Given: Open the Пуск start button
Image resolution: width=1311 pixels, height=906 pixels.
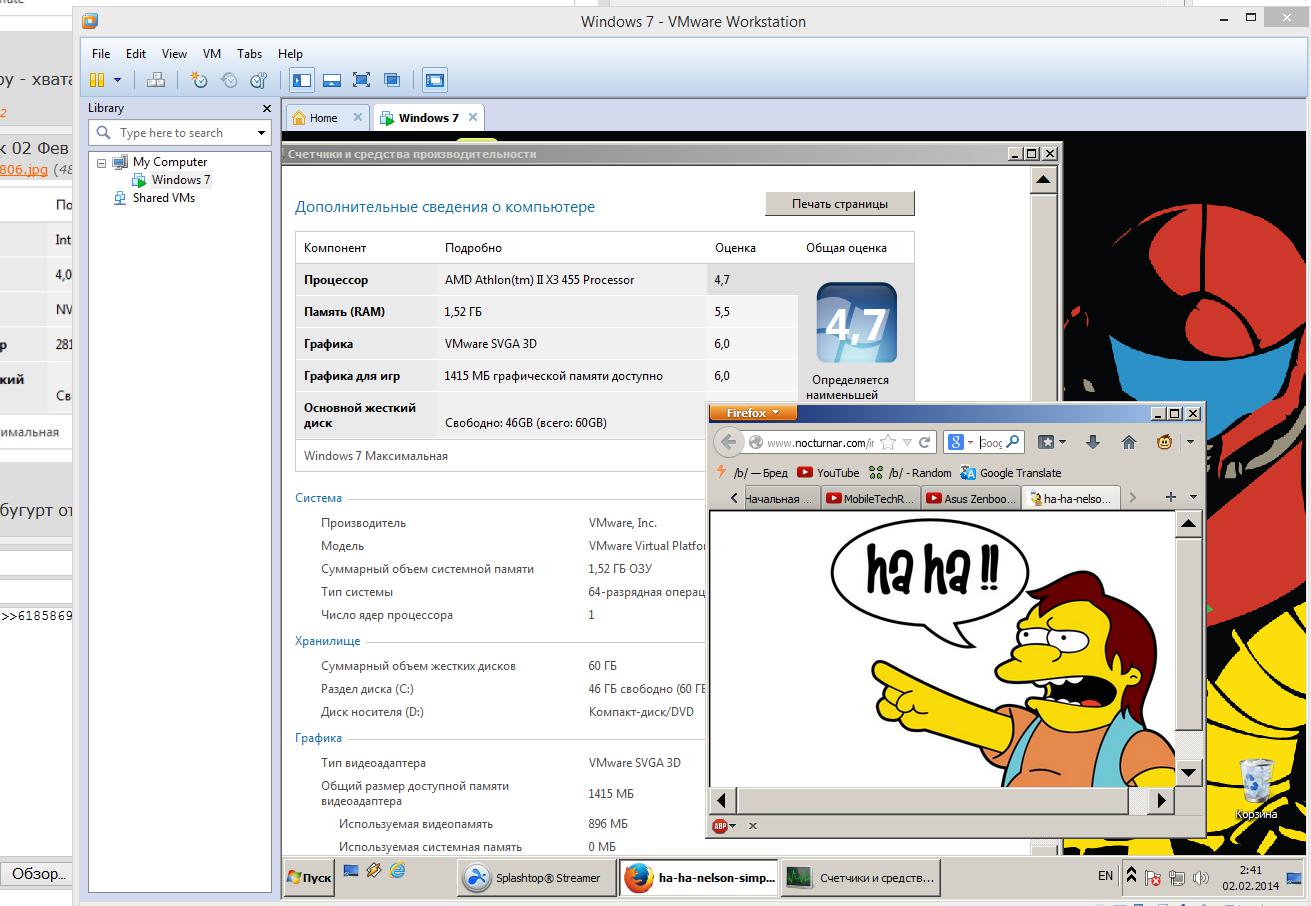Looking at the screenshot, I should click(x=308, y=877).
